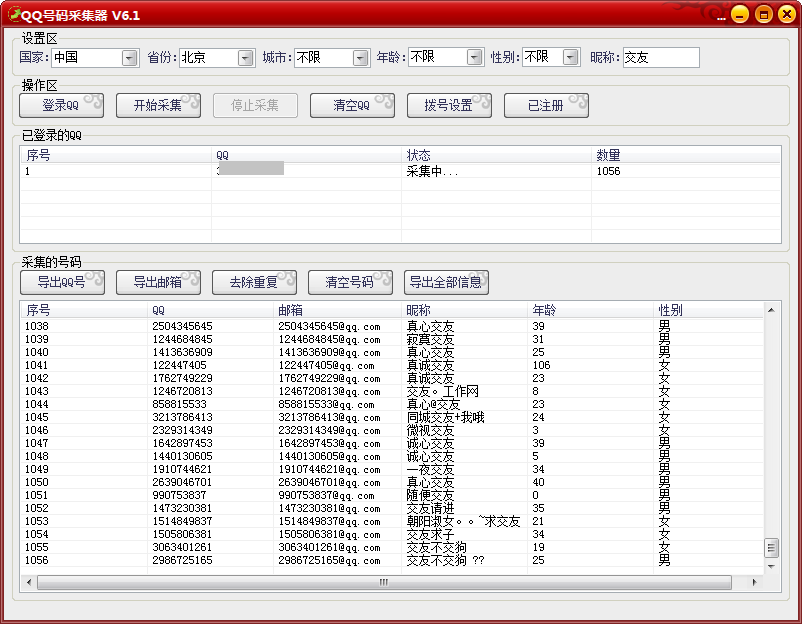Sort collected list by 邮箱 column header
Screen dimensions: 802x624
click(337, 310)
